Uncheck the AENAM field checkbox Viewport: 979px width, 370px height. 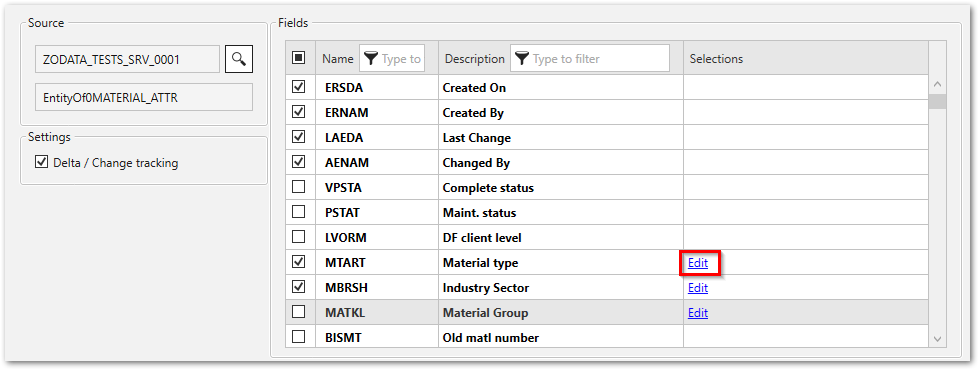click(x=299, y=162)
